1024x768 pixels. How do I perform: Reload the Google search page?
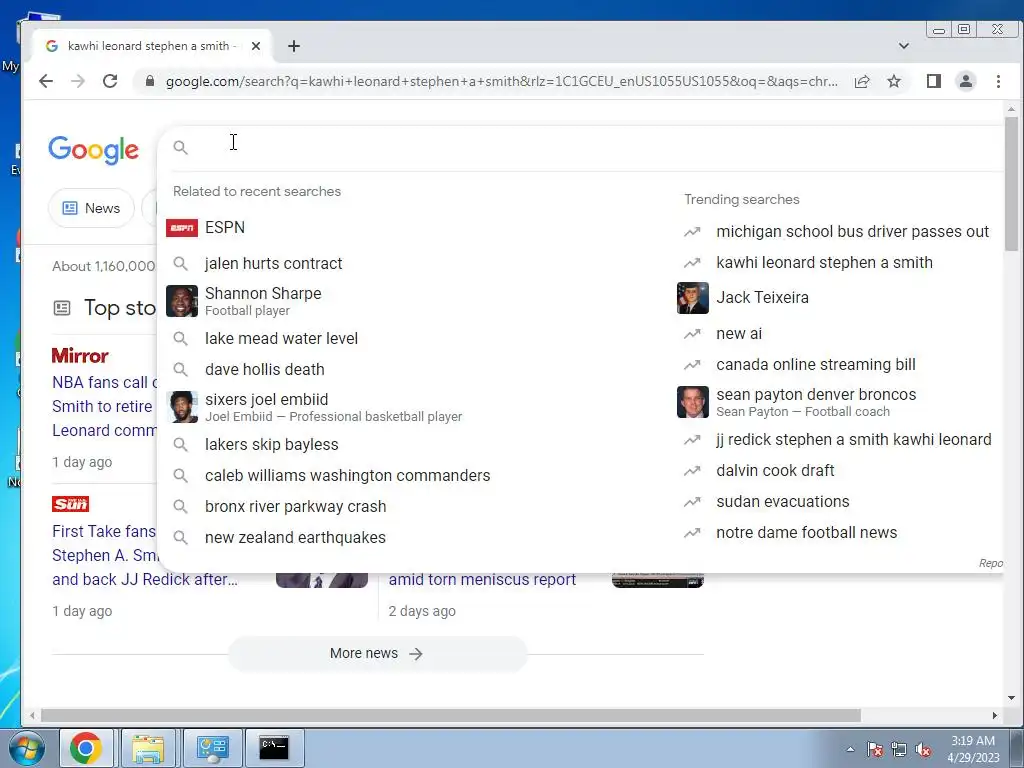pos(110,81)
